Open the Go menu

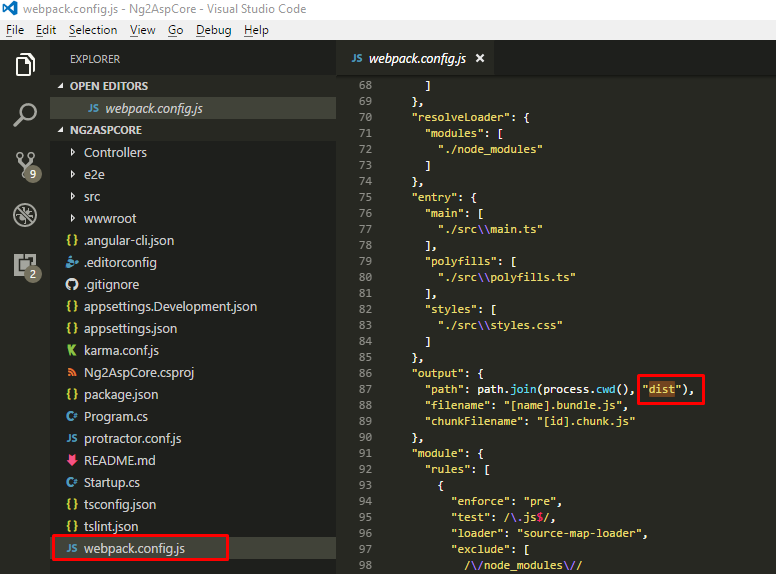[175, 30]
